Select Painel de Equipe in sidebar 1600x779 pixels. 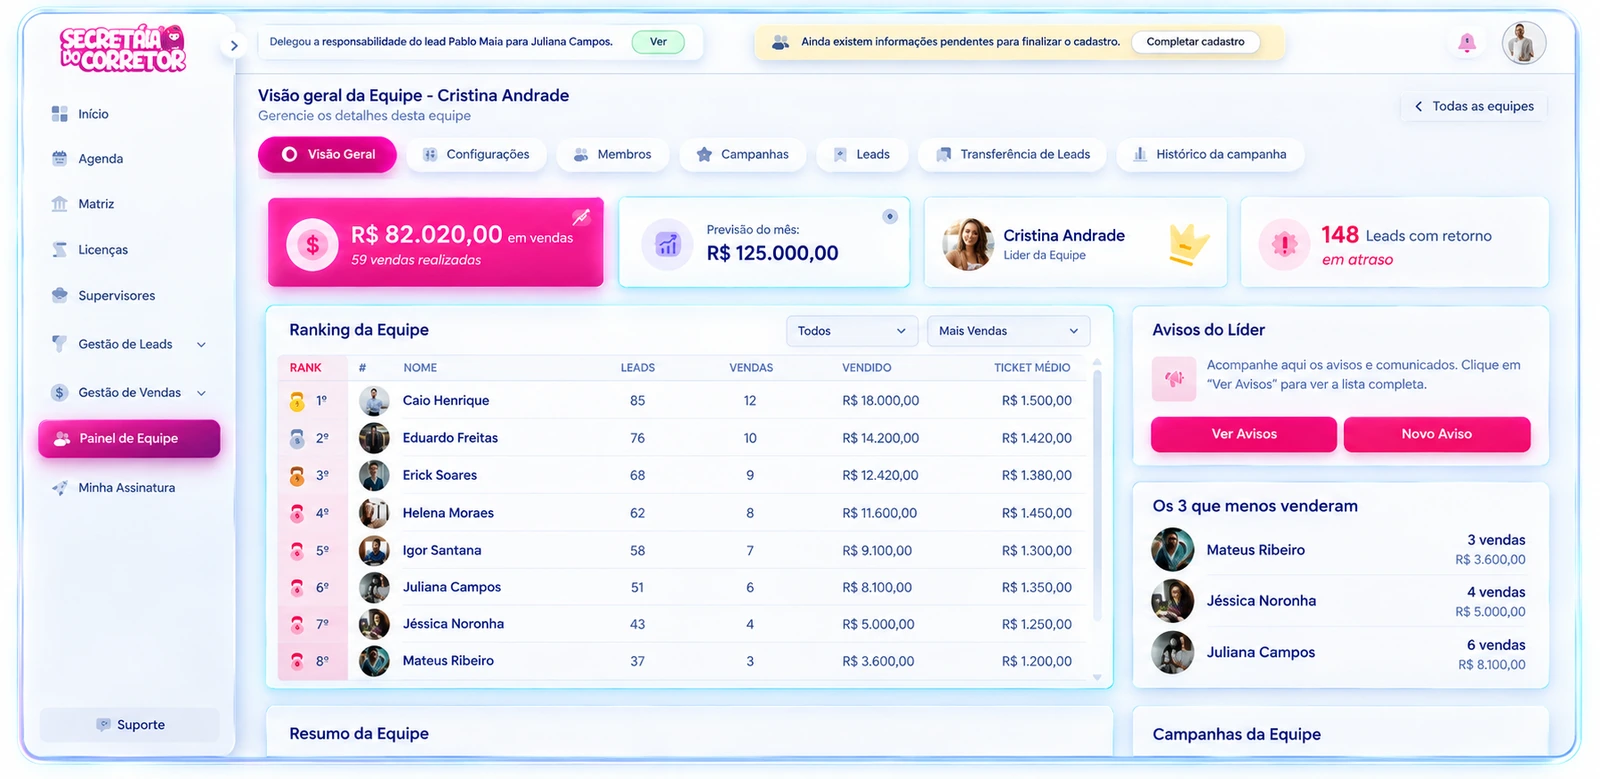pos(129,438)
